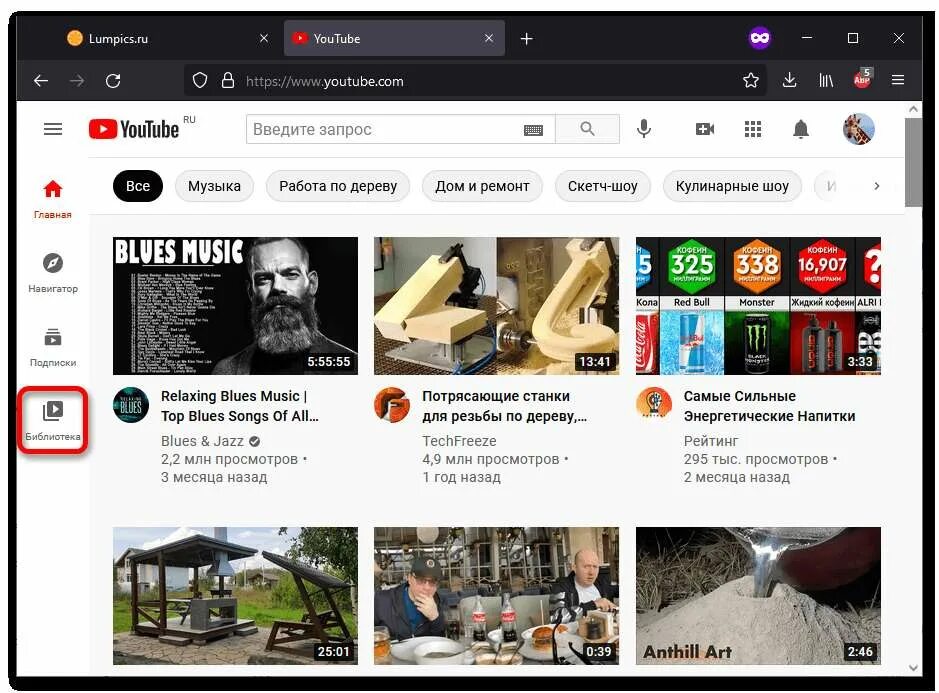
Task: Click the private browsing mask icon
Action: pyautogui.click(x=760, y=38)
